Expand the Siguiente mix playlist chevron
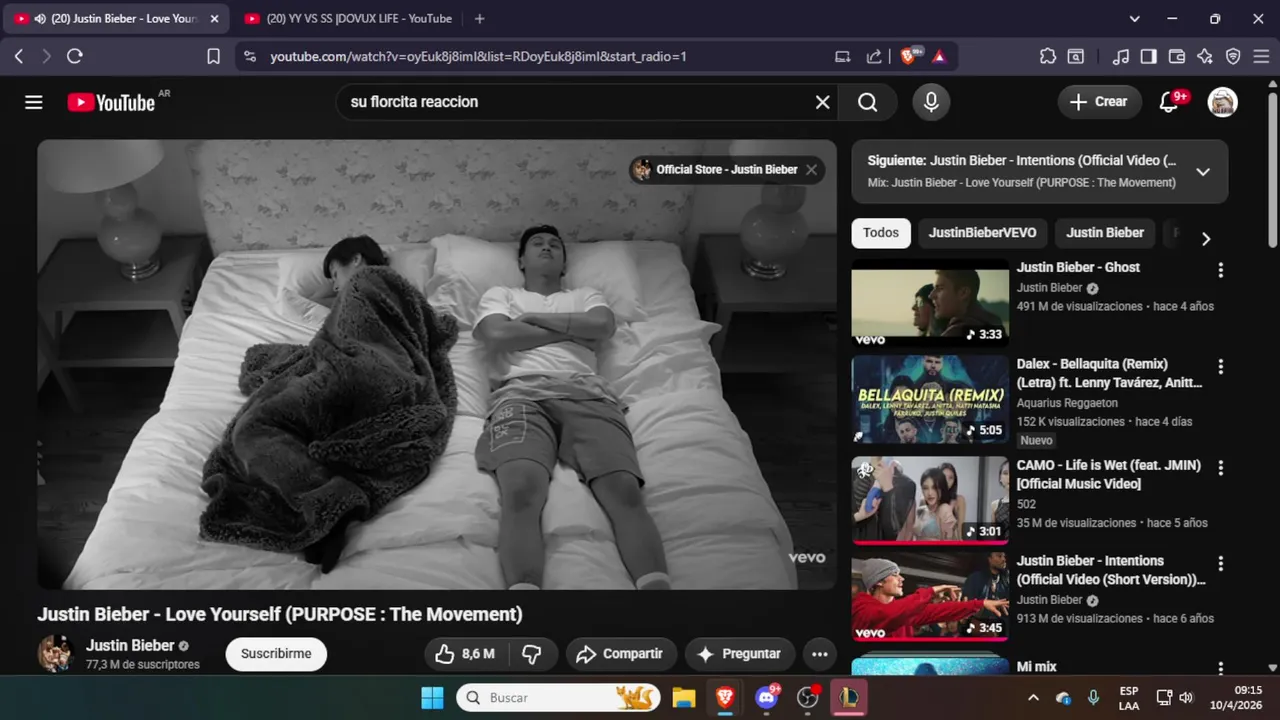Image resolution: width=1280 pixels, height=720 pixels. click(1203, 172)
